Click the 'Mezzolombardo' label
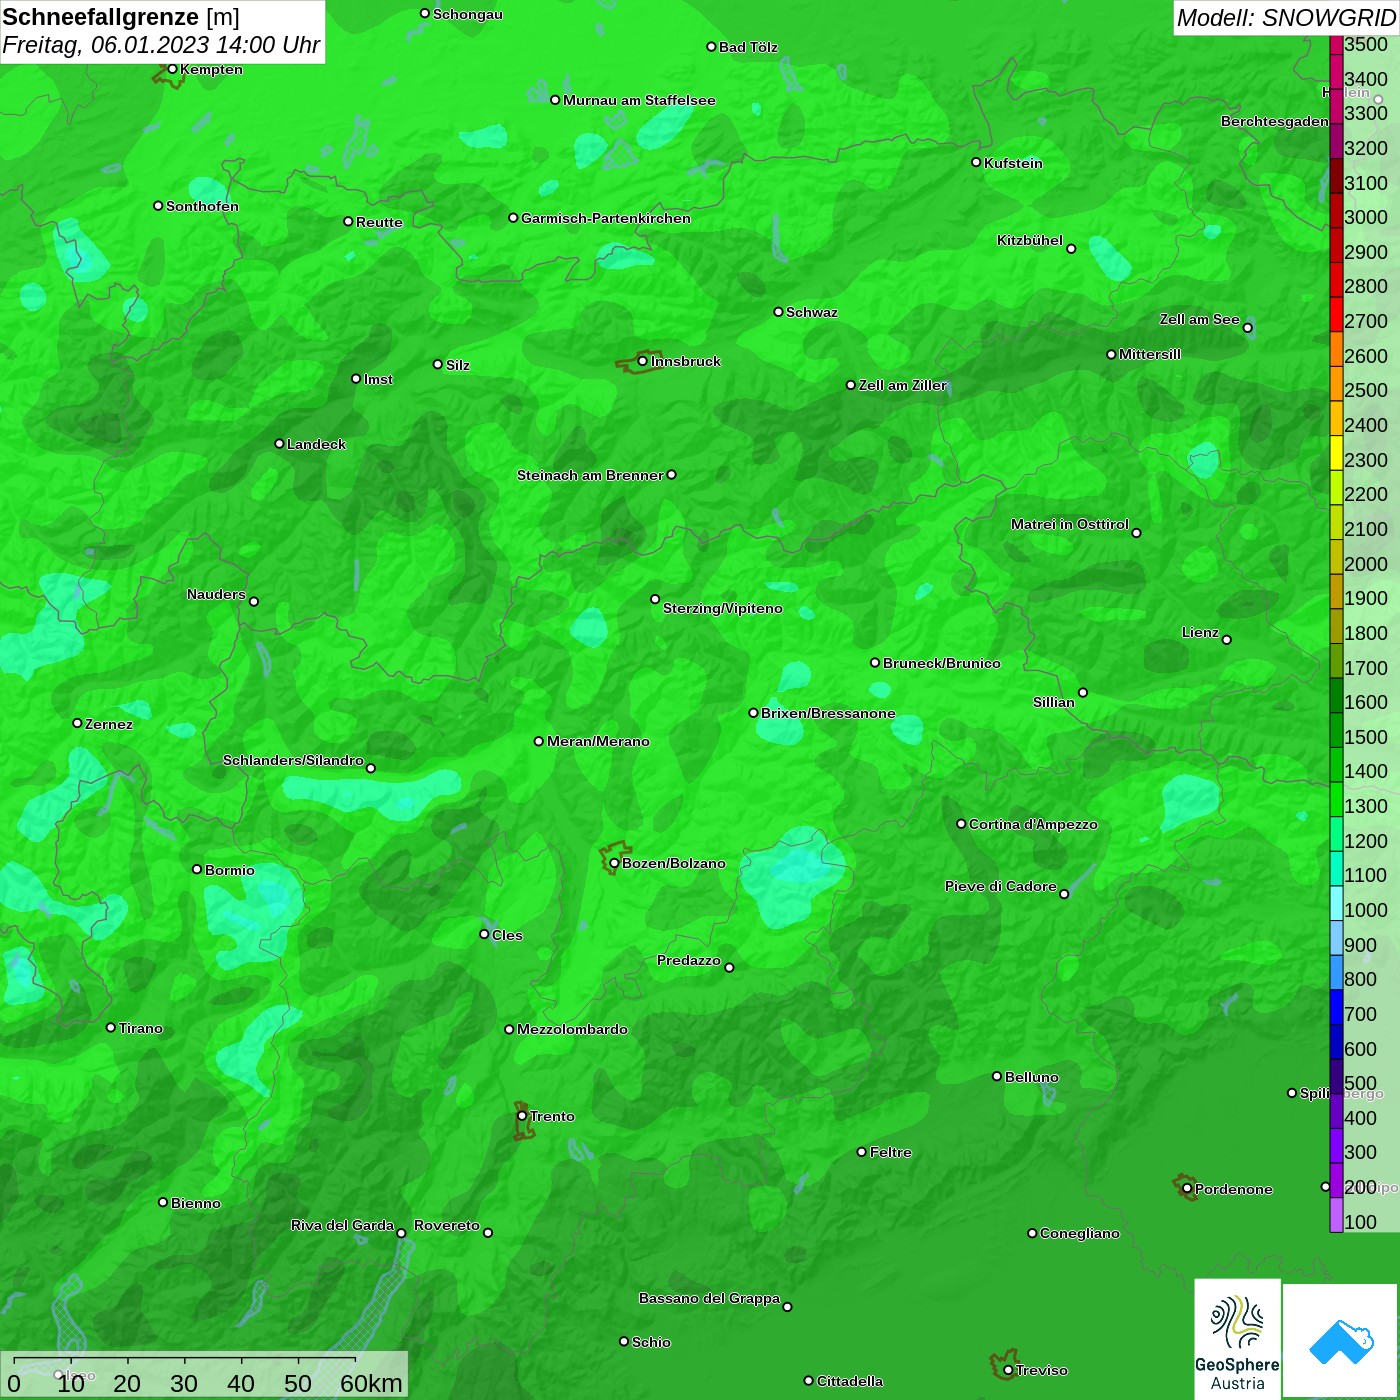 coord(572,1029)
